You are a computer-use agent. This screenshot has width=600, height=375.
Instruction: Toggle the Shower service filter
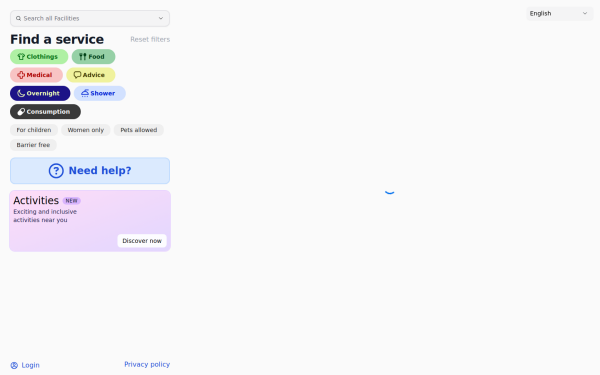[100, 93]
